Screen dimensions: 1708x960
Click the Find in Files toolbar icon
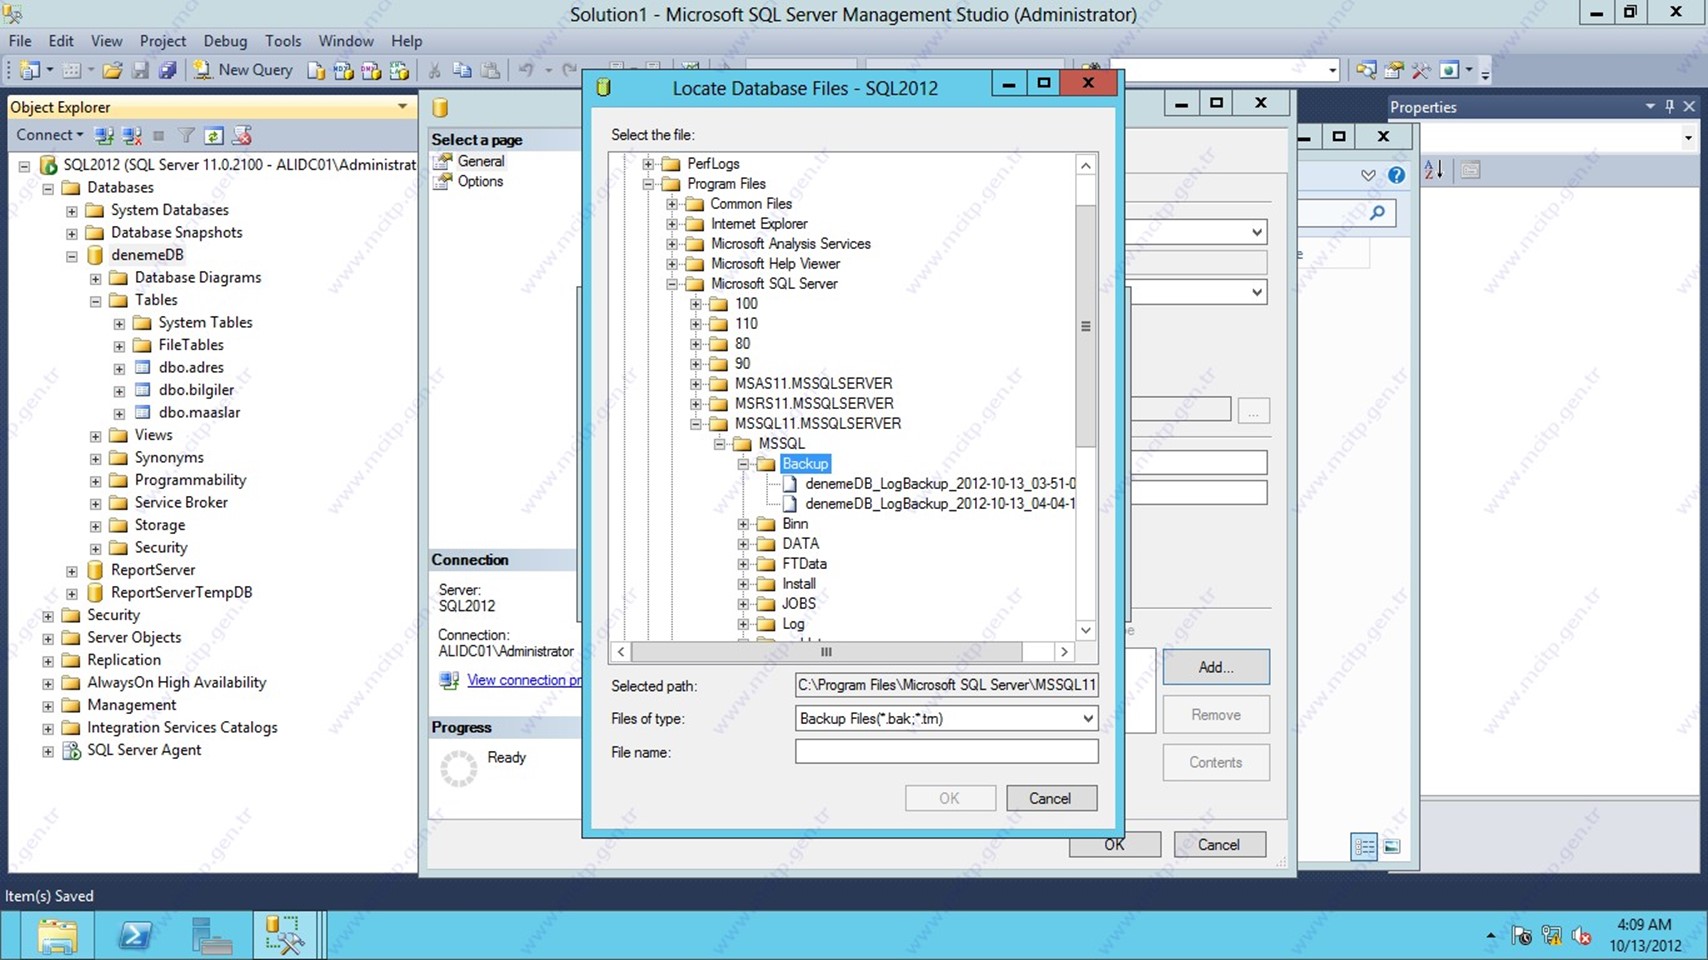click(1366, 70)
